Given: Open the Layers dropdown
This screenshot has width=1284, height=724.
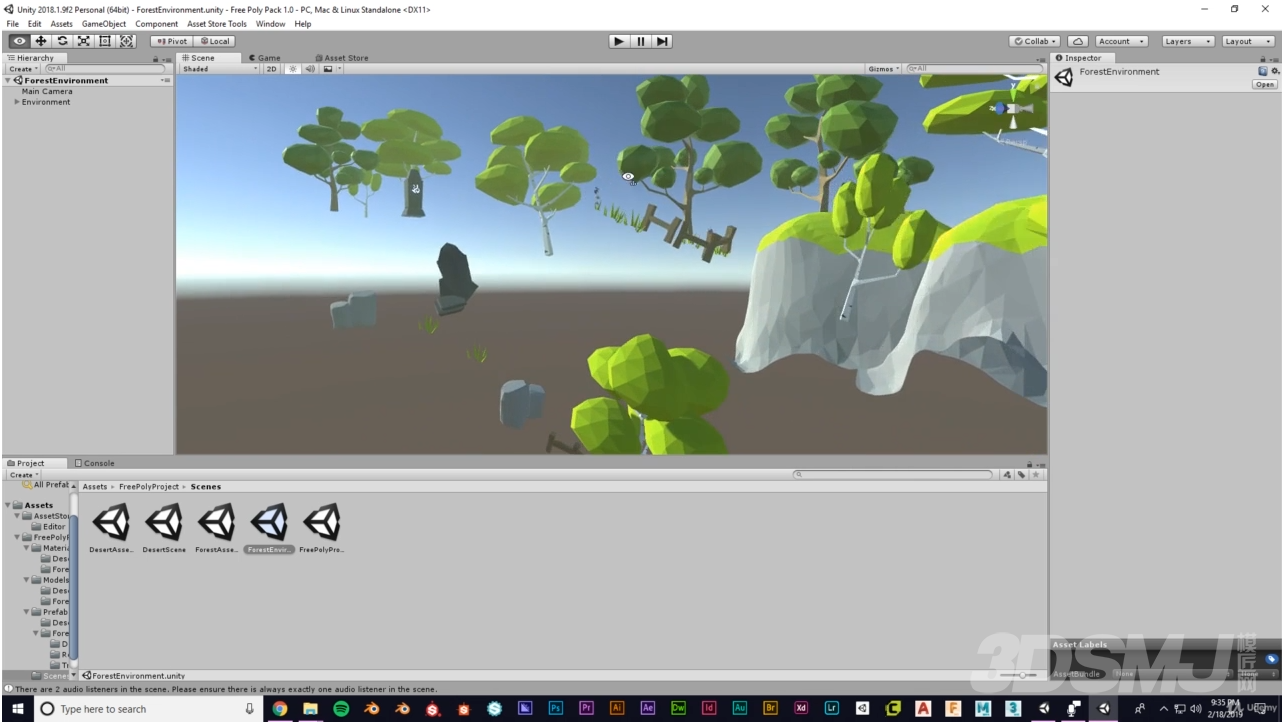Looking at the screenshot, I should (x=1188, y=41).
